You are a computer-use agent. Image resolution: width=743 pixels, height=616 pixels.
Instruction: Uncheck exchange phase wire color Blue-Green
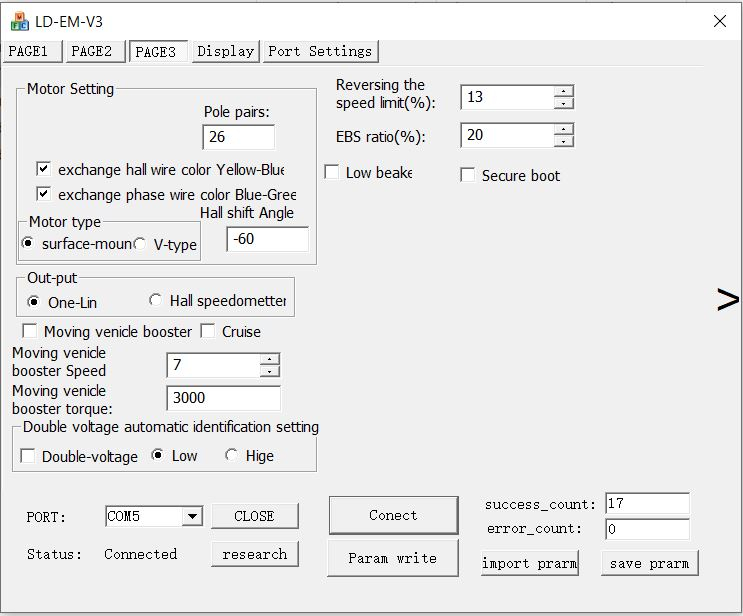[x=44, y=194]
